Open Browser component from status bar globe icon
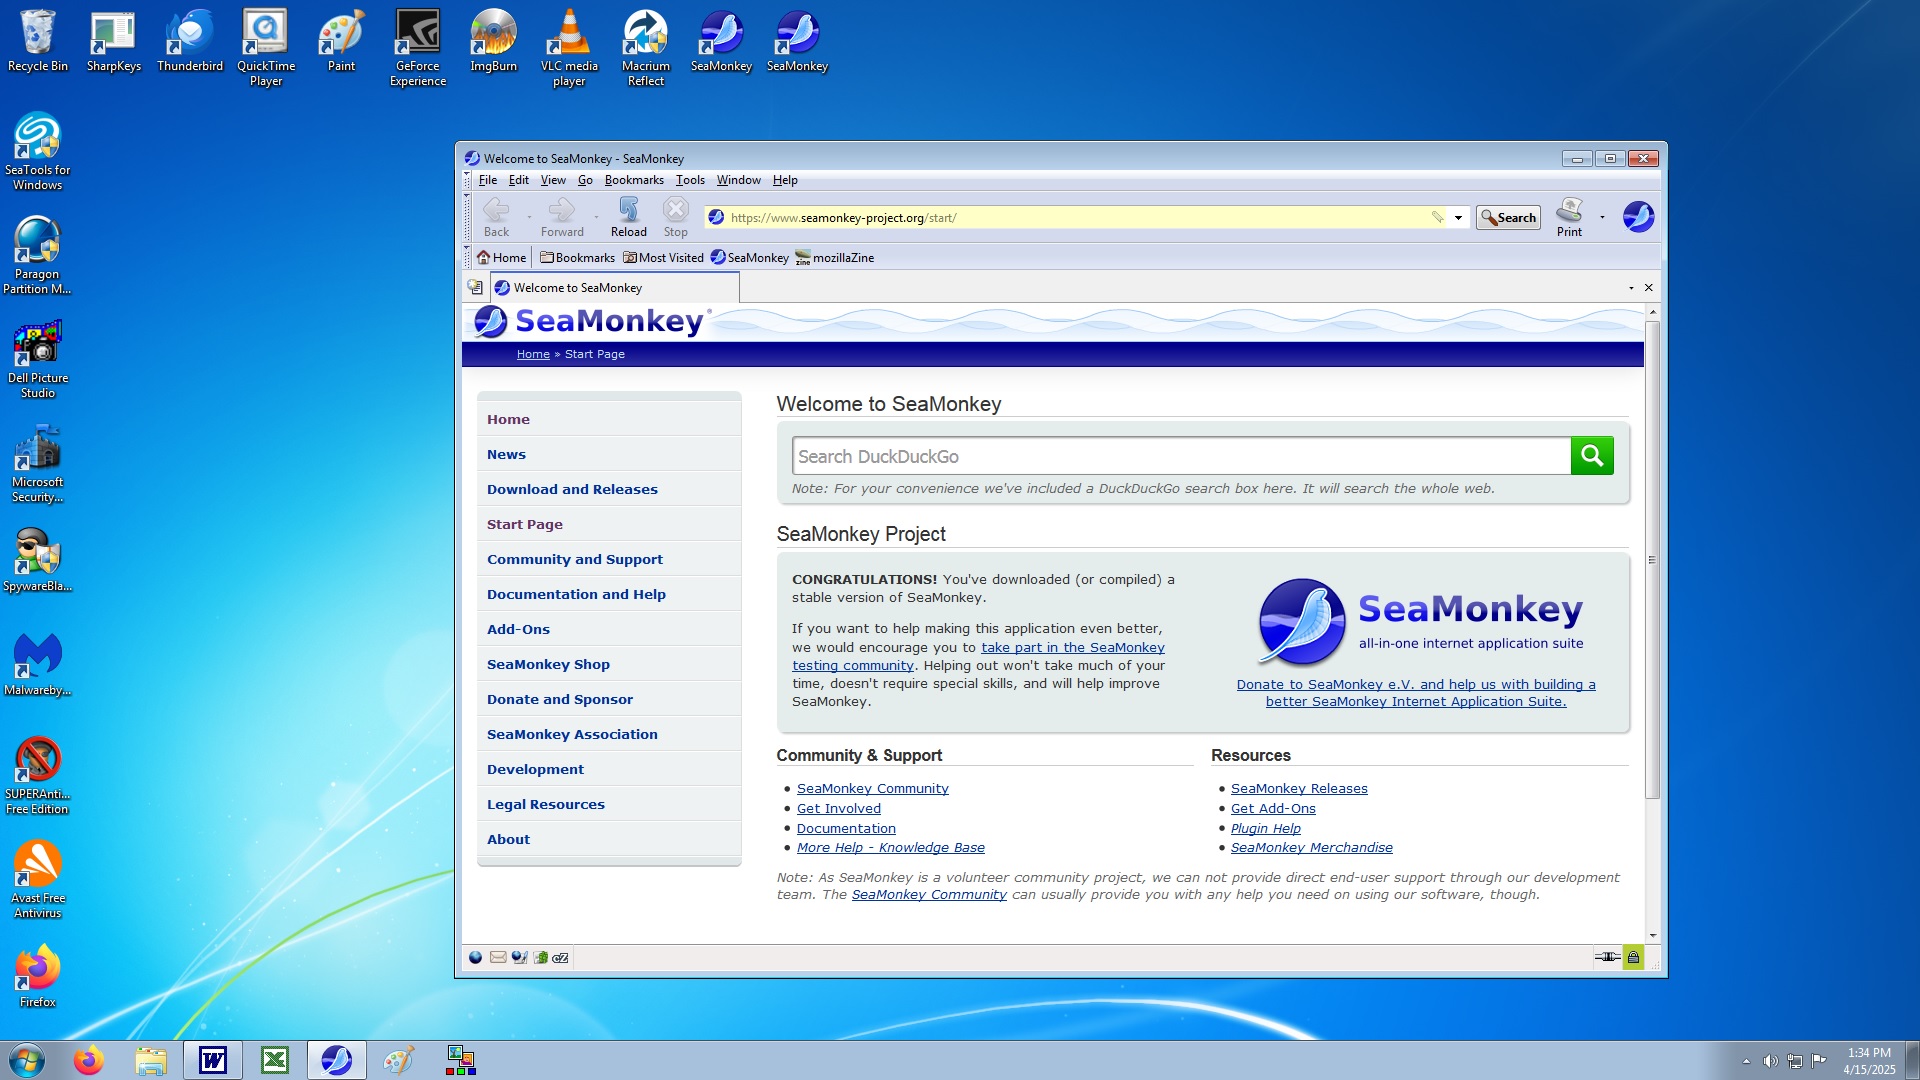The height and width of the screenshot is (1080, 1920). pos(475,958)
